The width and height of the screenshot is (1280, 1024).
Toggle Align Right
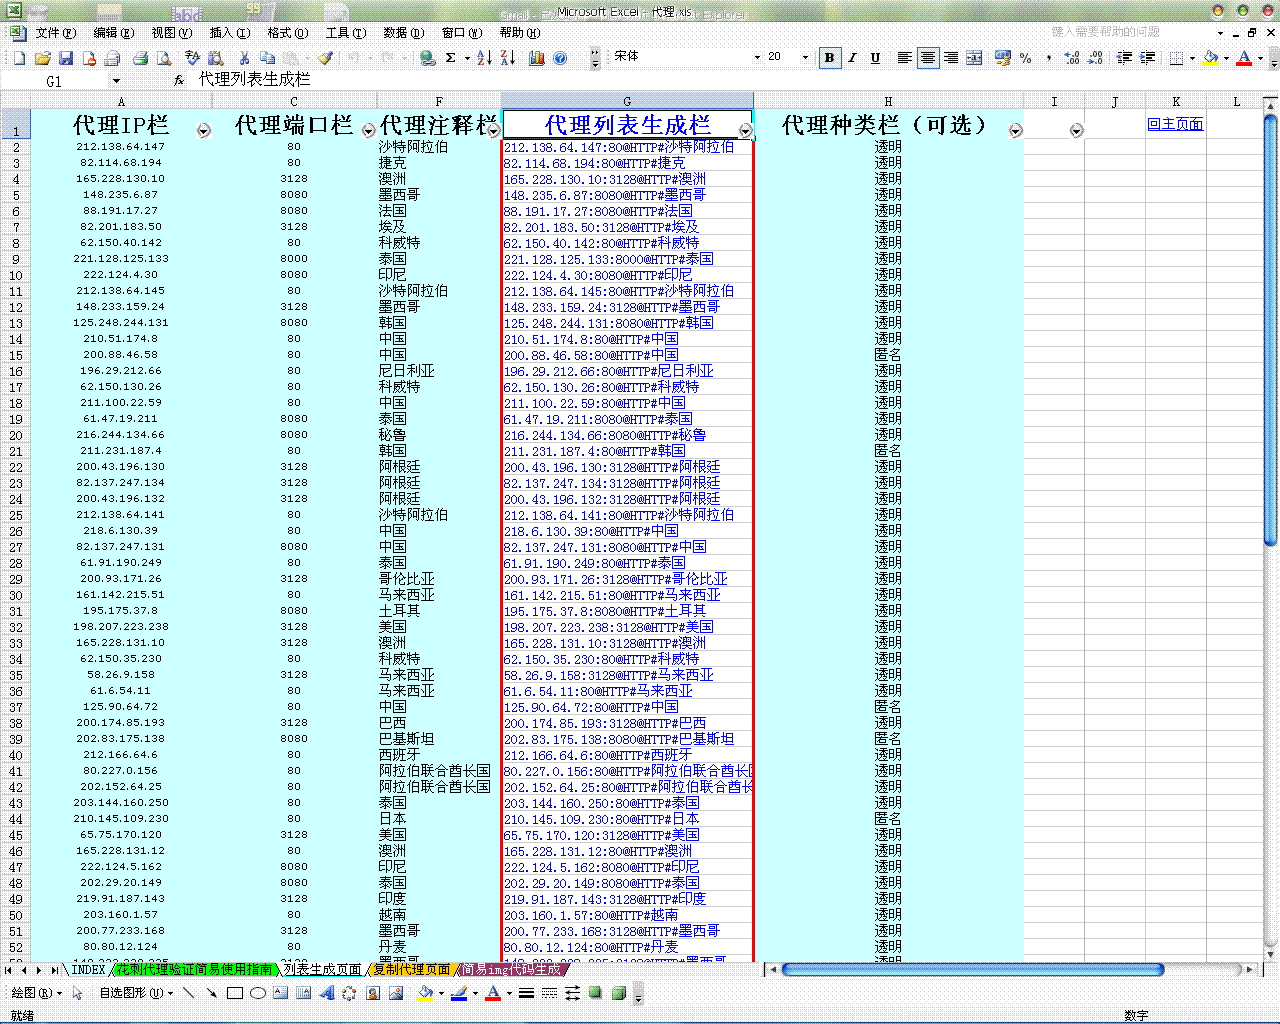(951, 58)
